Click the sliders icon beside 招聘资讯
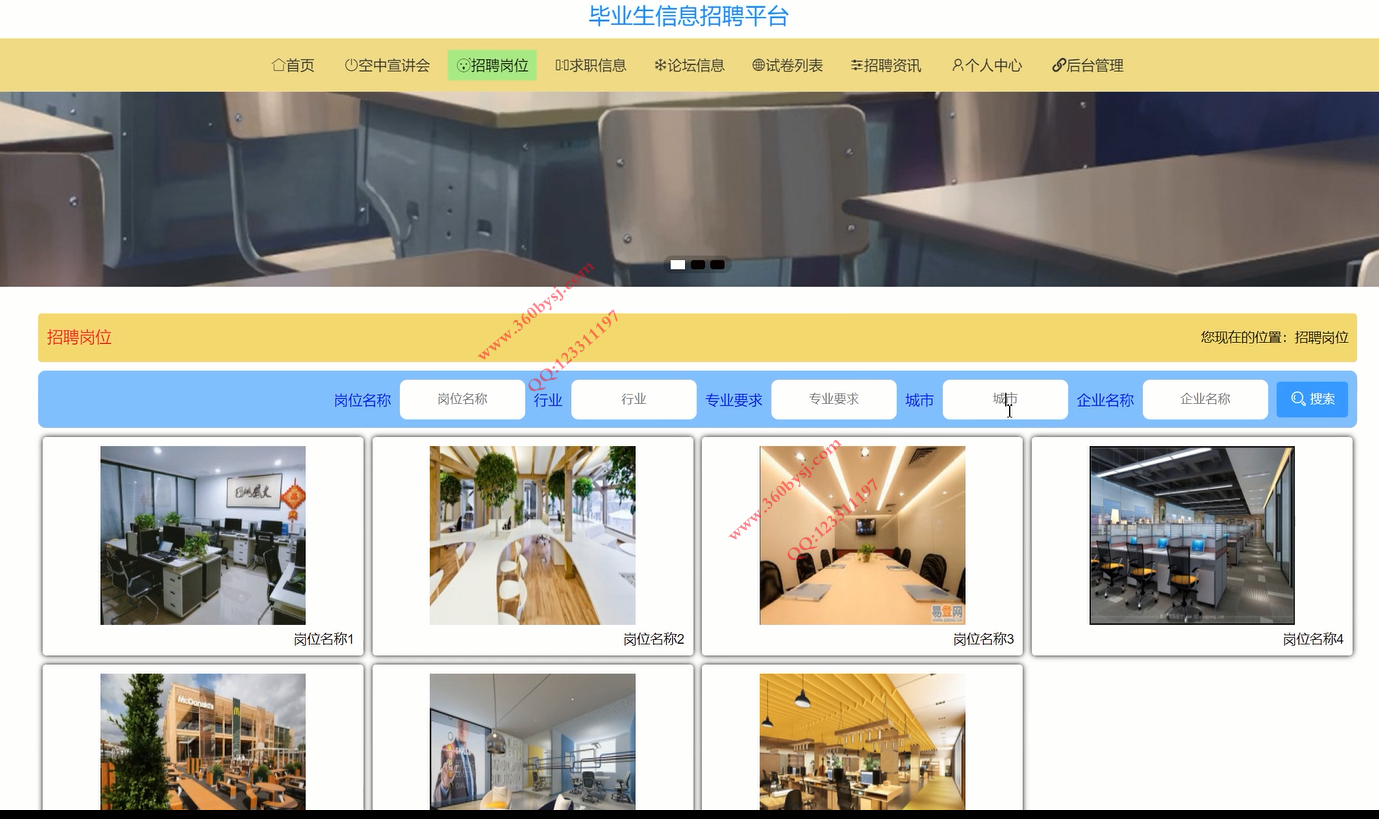 pyautogui.click(x=857, y=65)
